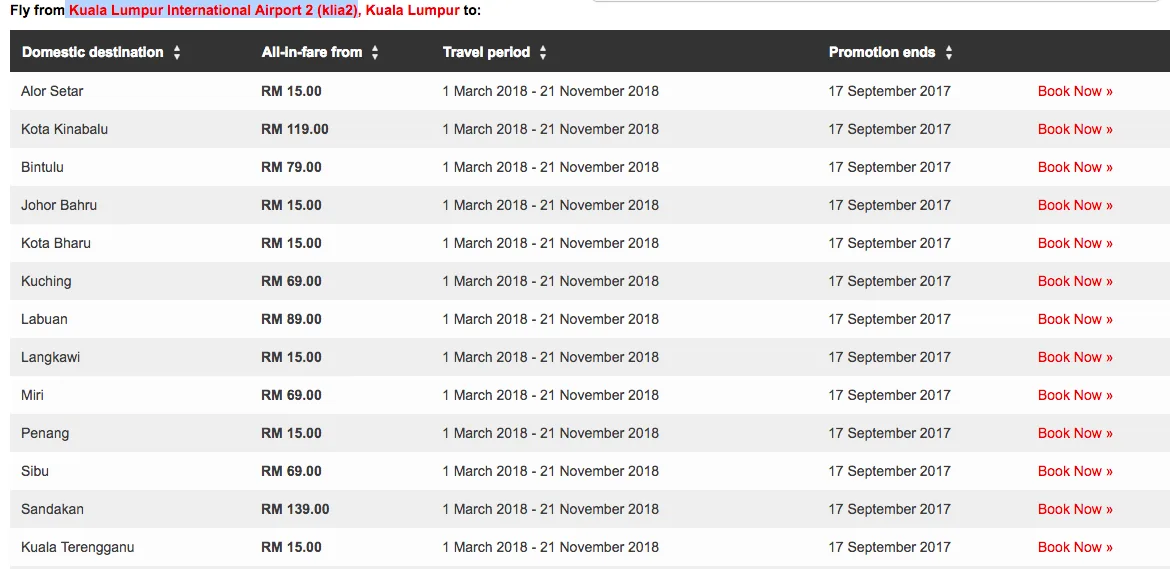Select Book Now for Bintulu
Viewport: 1170px width, 569px height.
tap(1075, 167)
